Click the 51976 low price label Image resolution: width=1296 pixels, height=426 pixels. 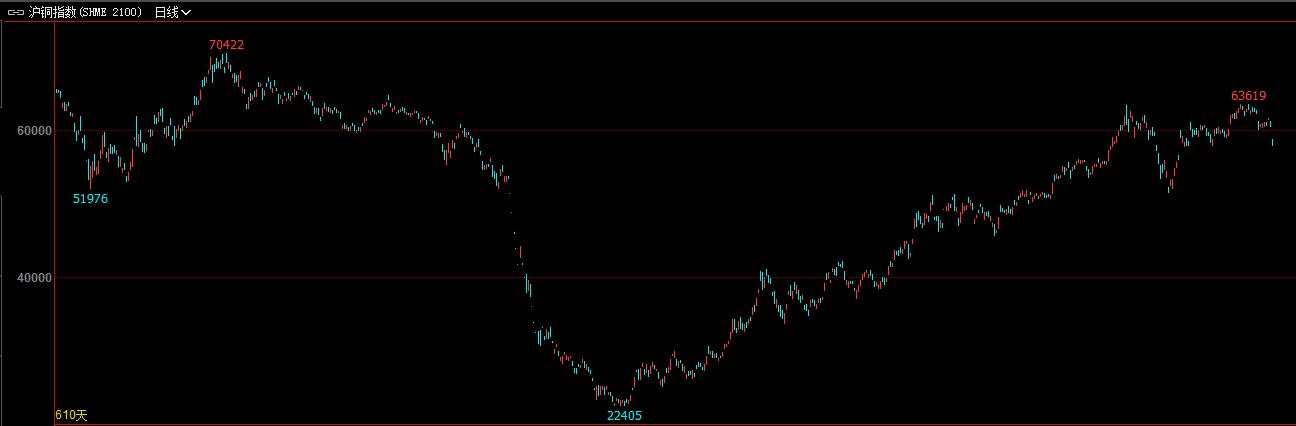(90, 199)
